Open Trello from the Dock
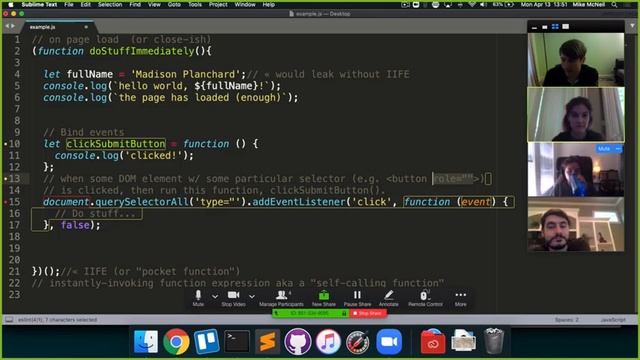Screen dimensions: 640x360 (207, 341)
